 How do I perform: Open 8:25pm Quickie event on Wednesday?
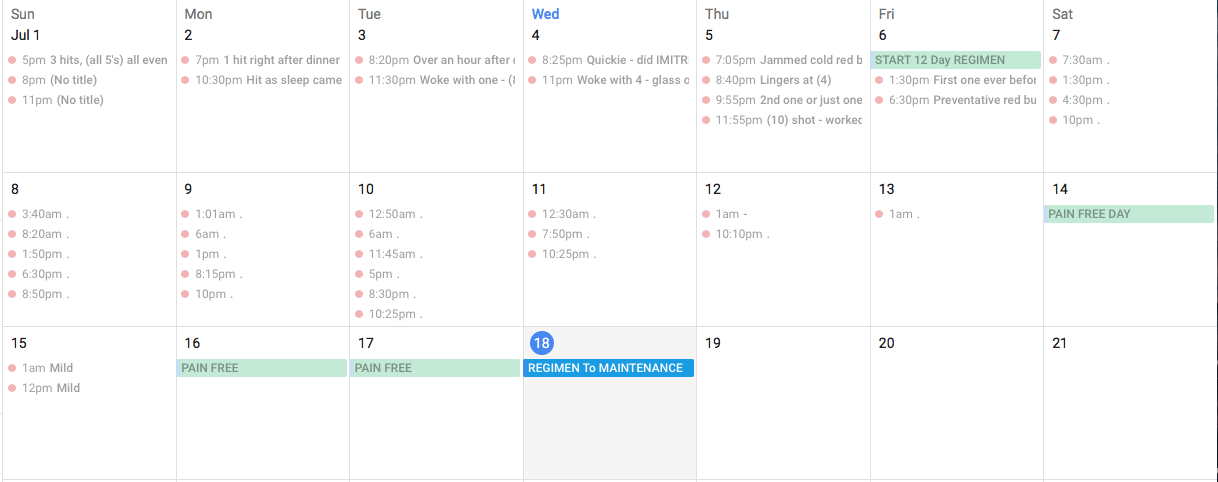[x=608, y=60]
